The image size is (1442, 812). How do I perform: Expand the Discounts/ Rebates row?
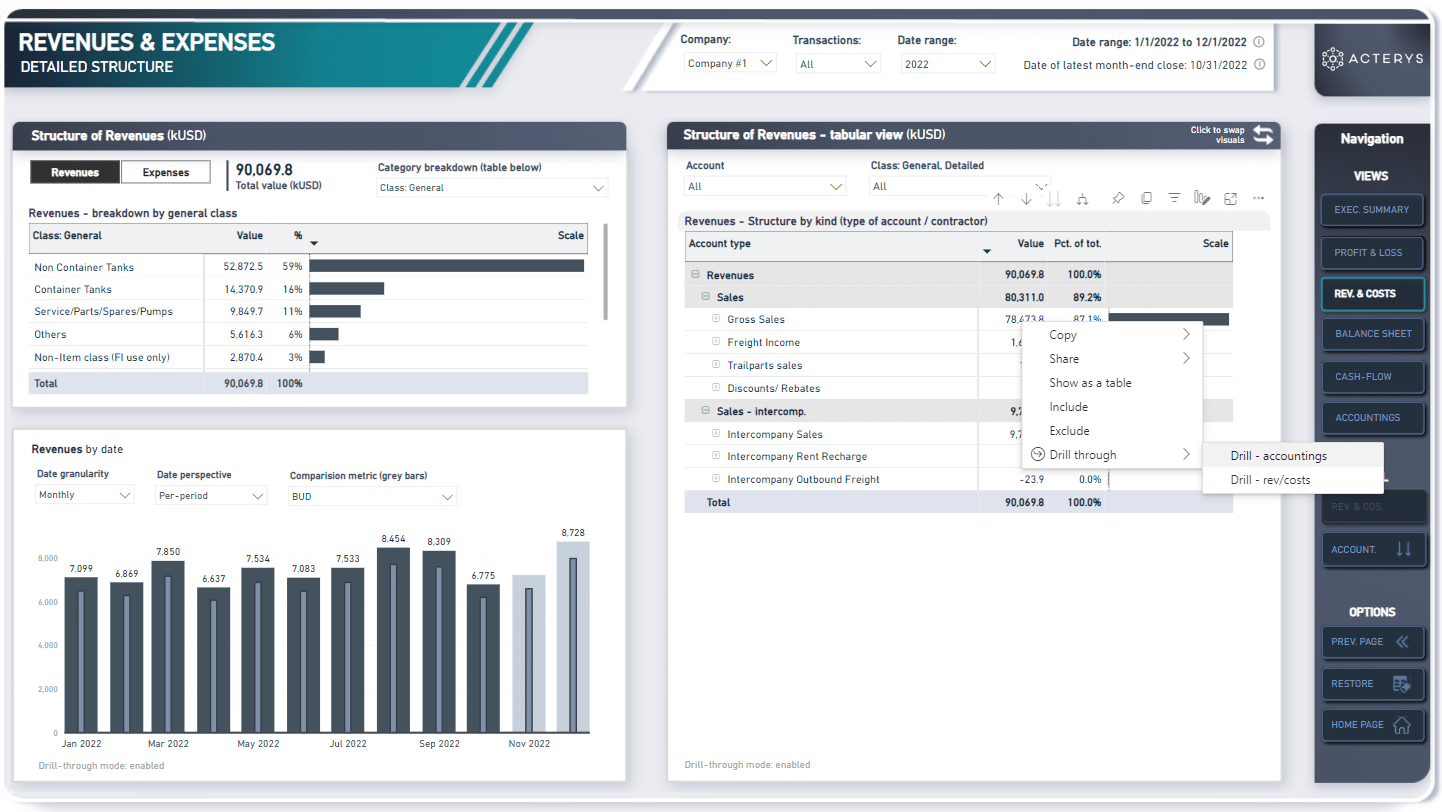click(716, 388)
